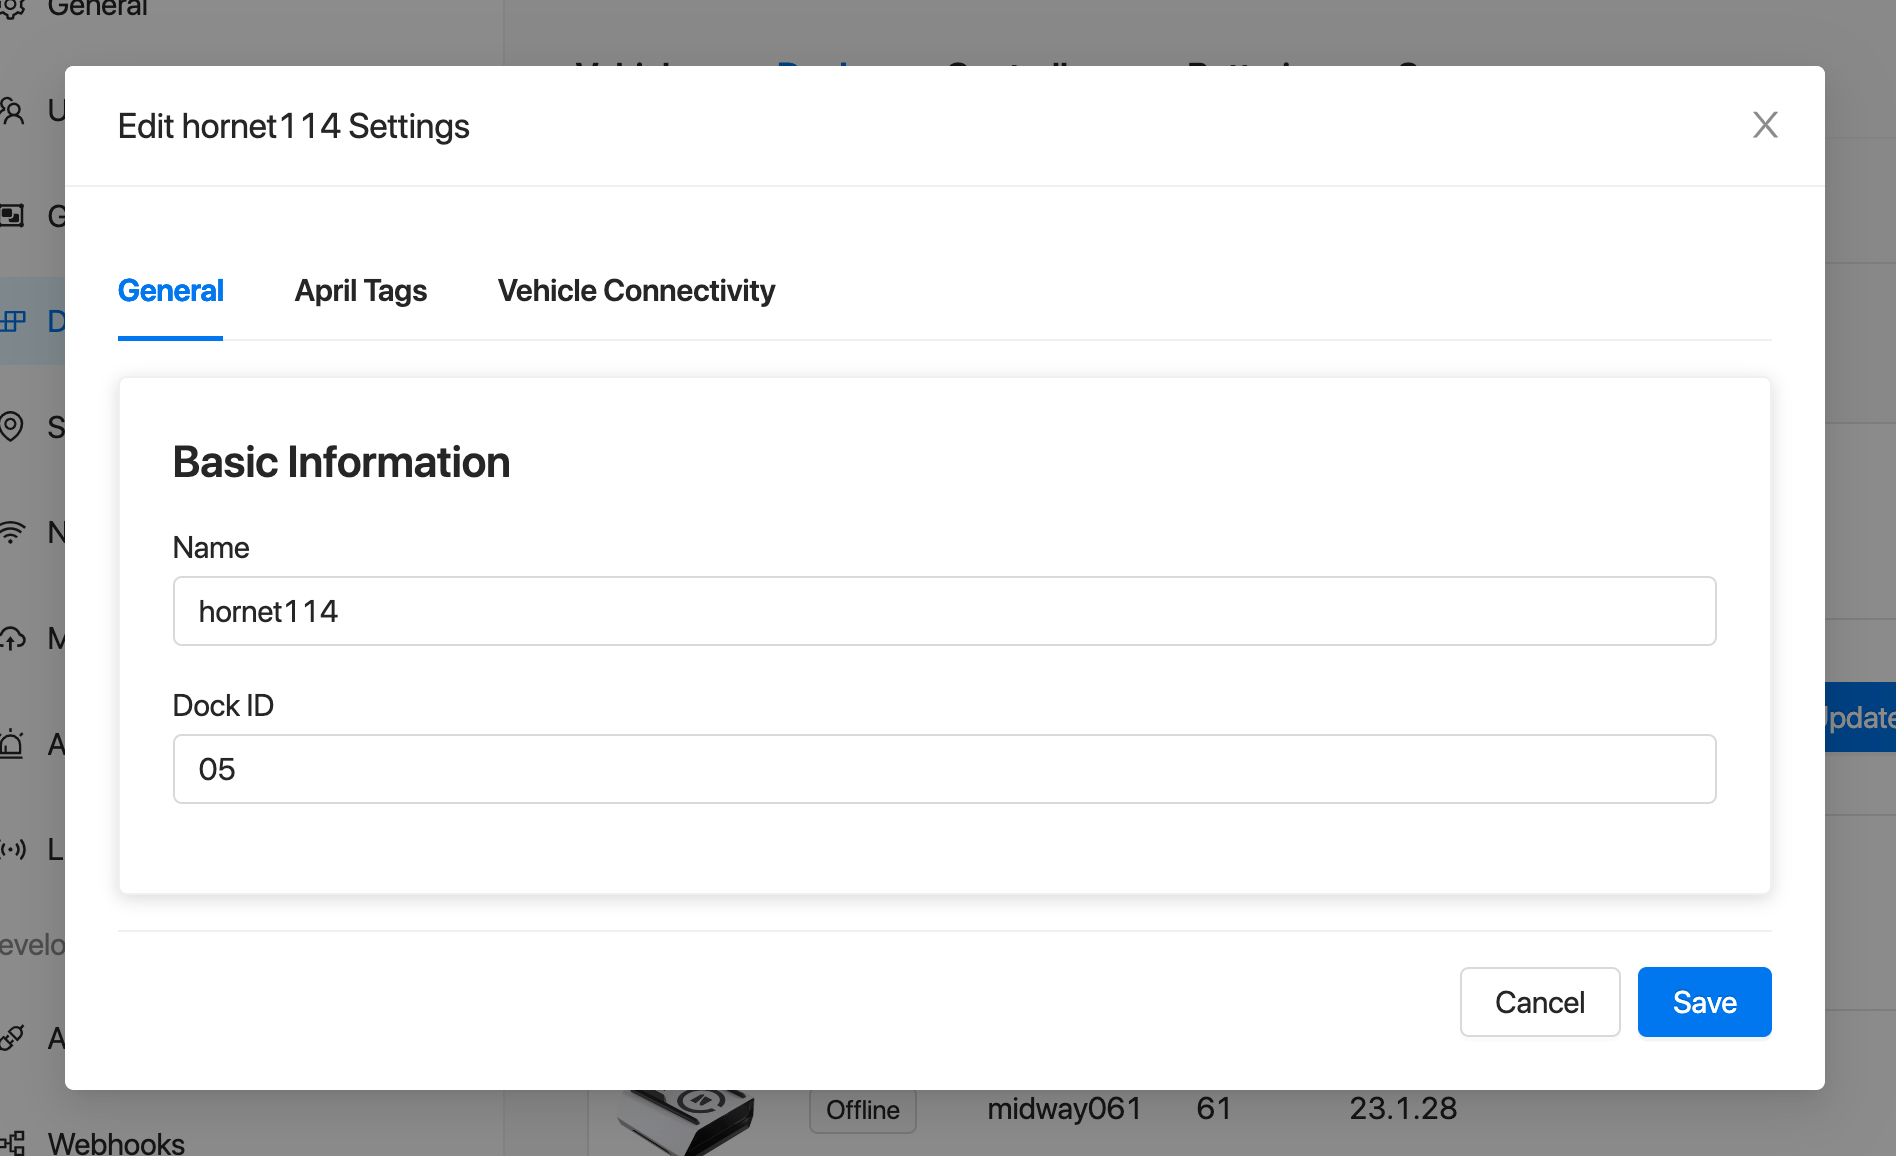Screen dimensions: 1896x1156
Task: Click the blue Update button behind dialog
Action: click(1860, 717)
